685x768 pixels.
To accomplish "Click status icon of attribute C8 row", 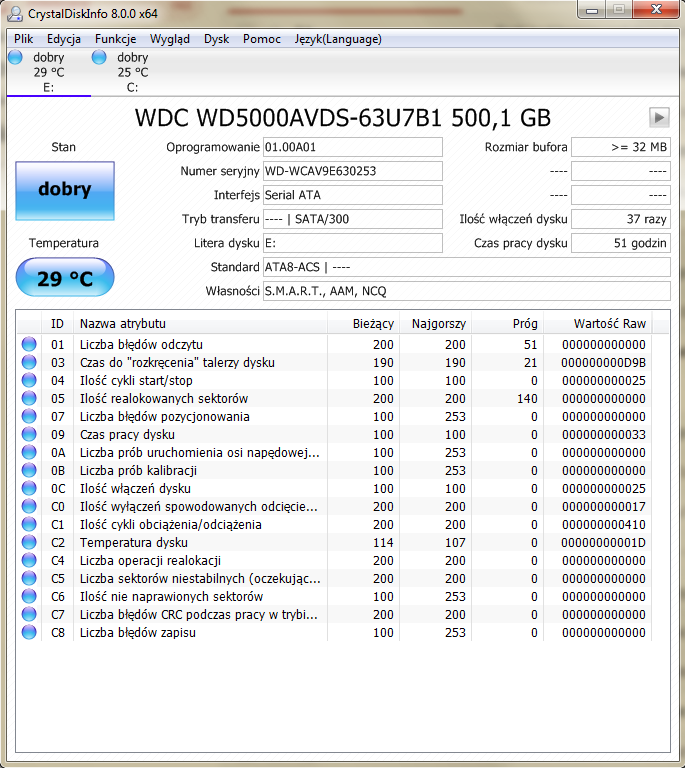I will point(29,632).
